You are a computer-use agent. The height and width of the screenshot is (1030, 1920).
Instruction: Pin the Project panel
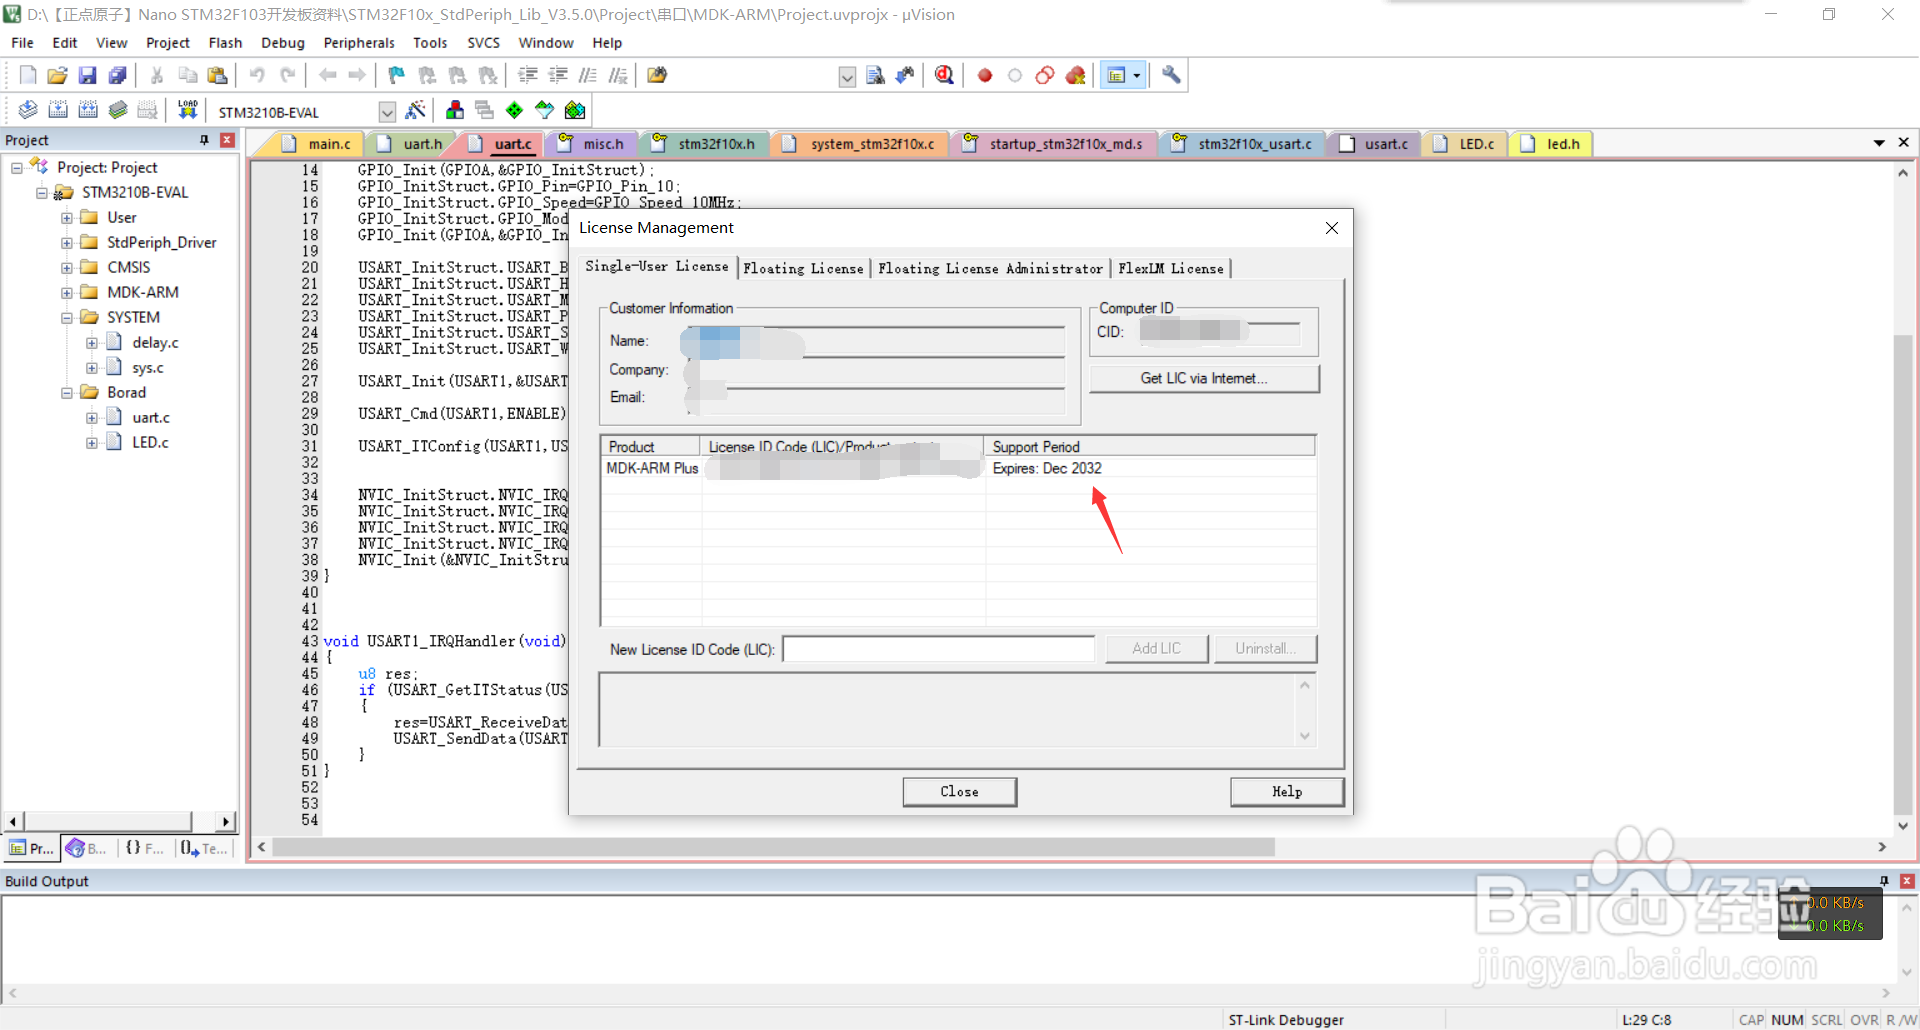(204, 140)
